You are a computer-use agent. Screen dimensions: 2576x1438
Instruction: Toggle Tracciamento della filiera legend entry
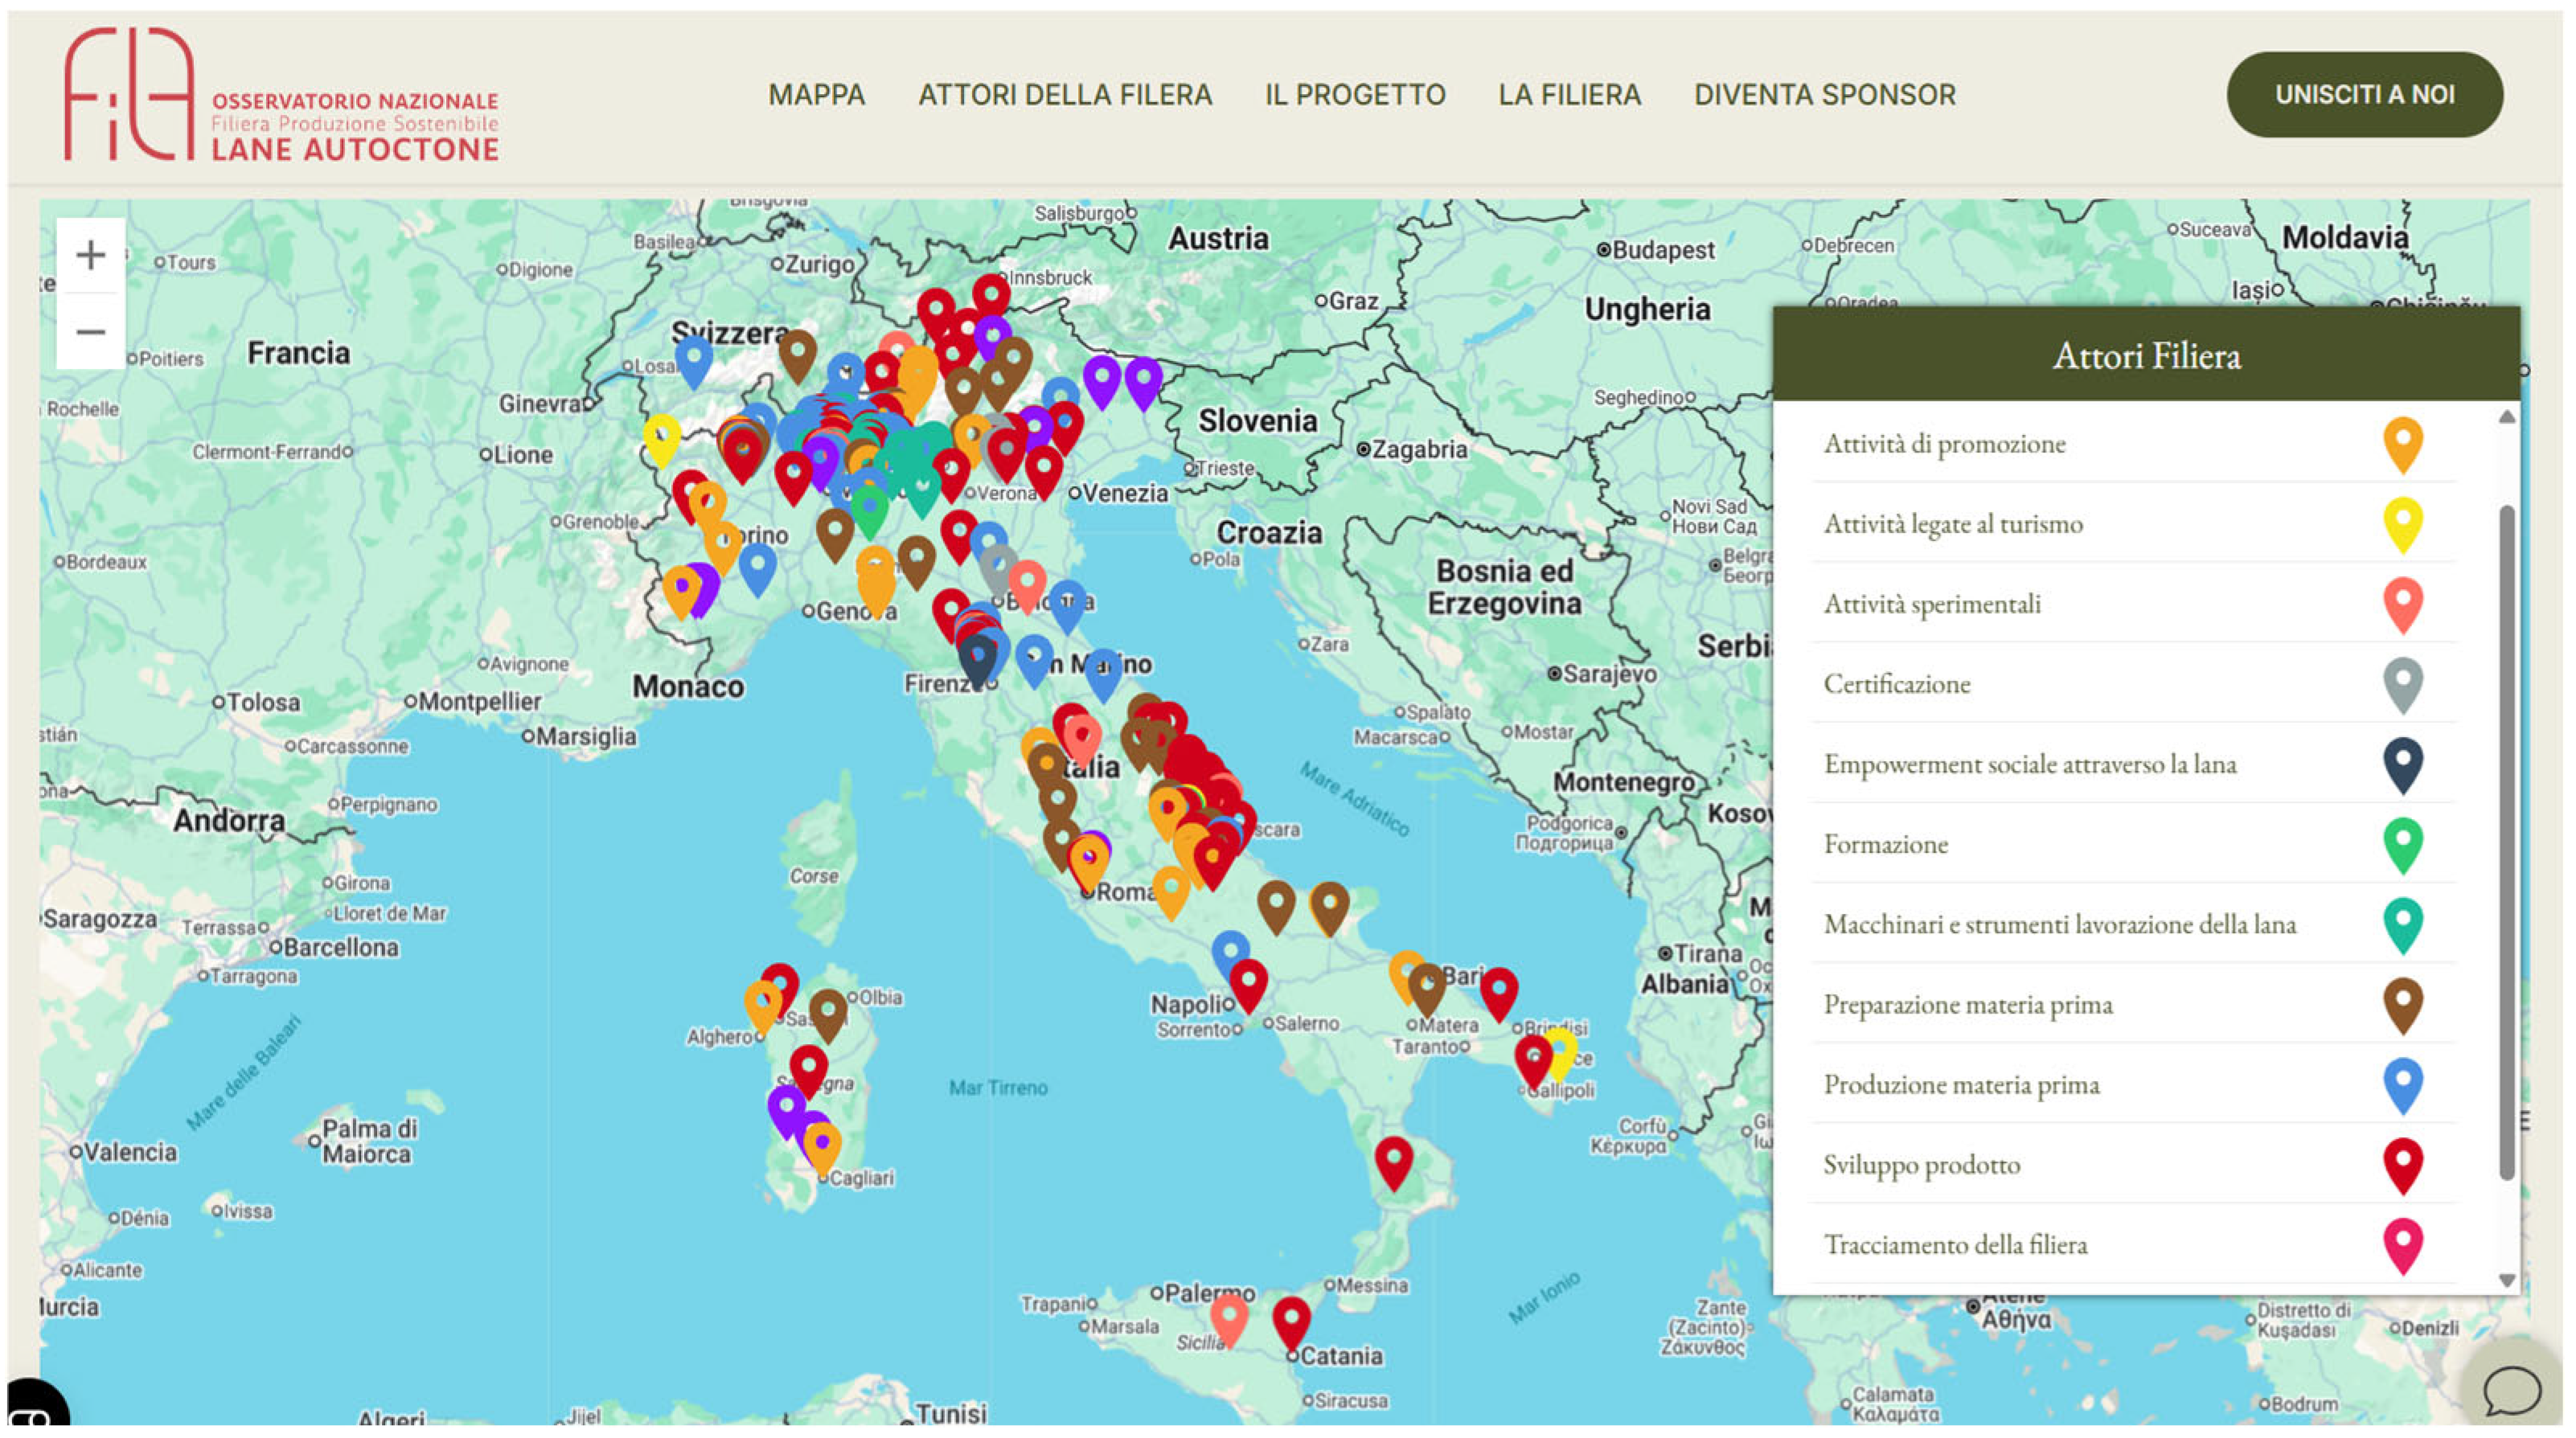[1955, 1244]
